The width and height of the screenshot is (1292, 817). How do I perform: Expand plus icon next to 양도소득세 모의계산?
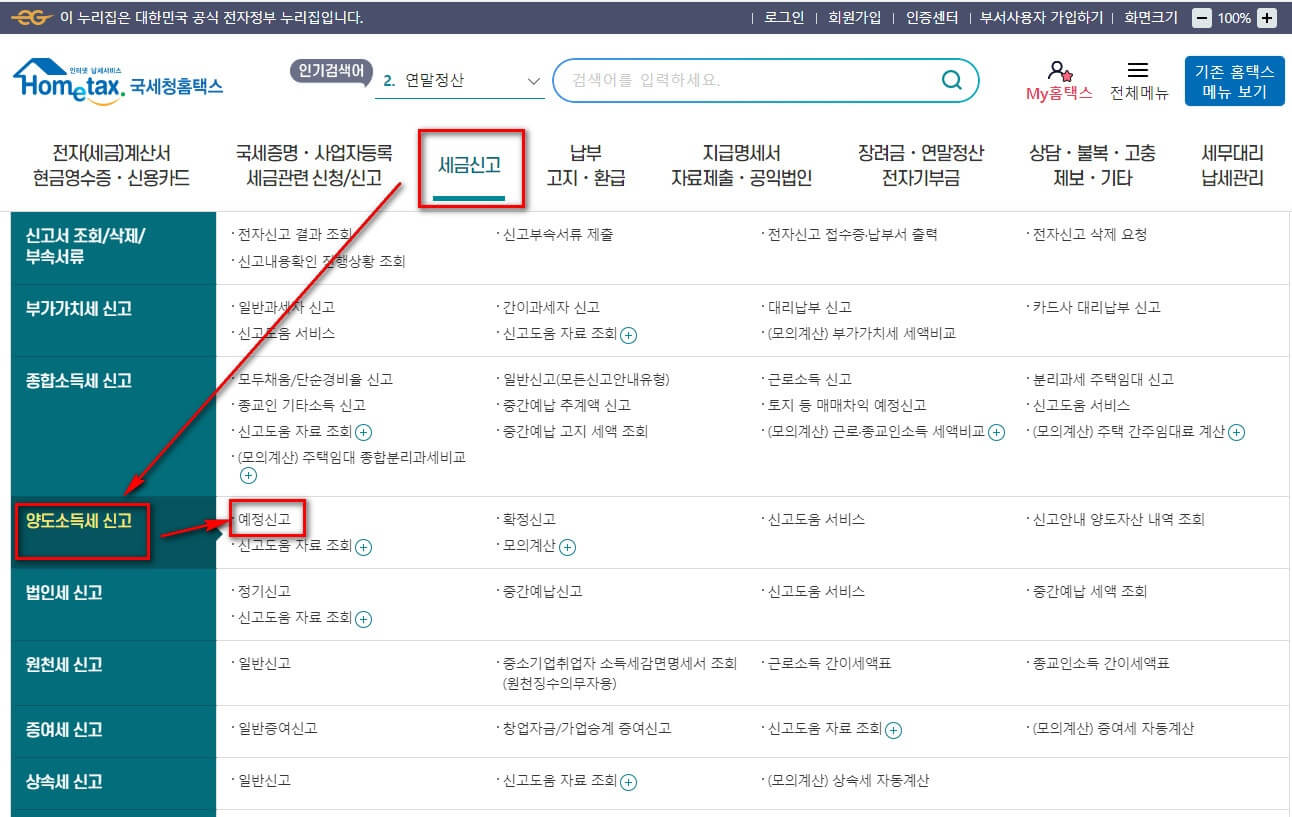click(x=567, y=547)
